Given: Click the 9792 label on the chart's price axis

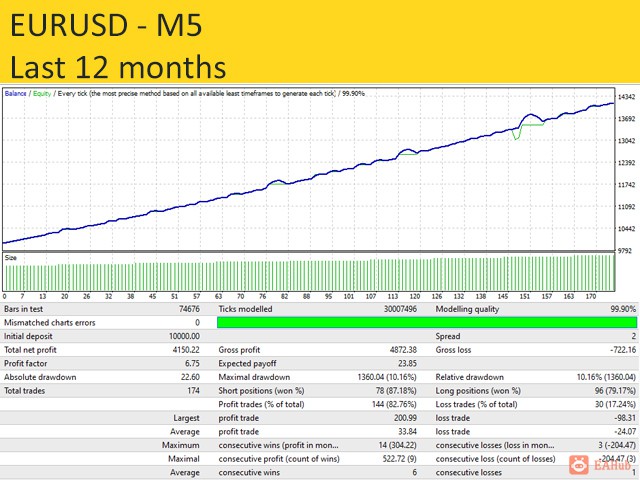Looking at the screenshot, I should coord(625,251).
